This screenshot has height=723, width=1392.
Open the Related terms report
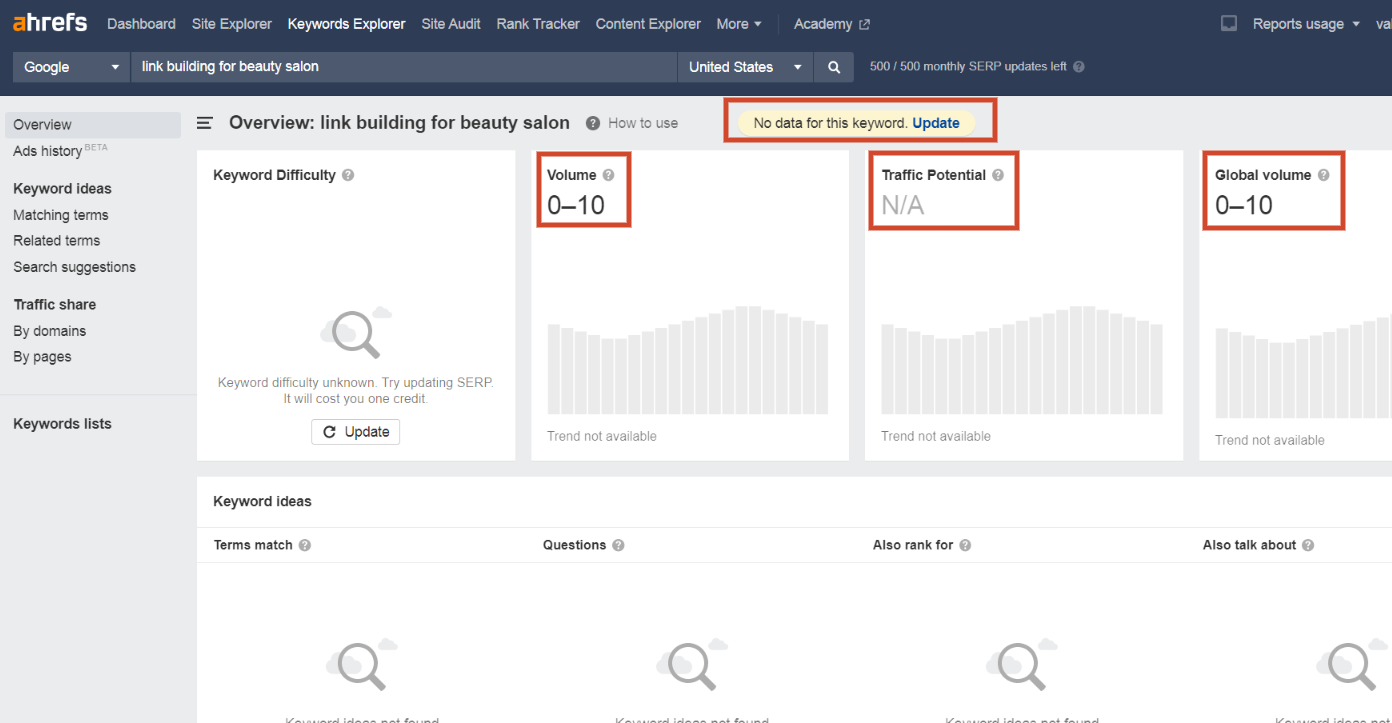[x=56, y=240]
